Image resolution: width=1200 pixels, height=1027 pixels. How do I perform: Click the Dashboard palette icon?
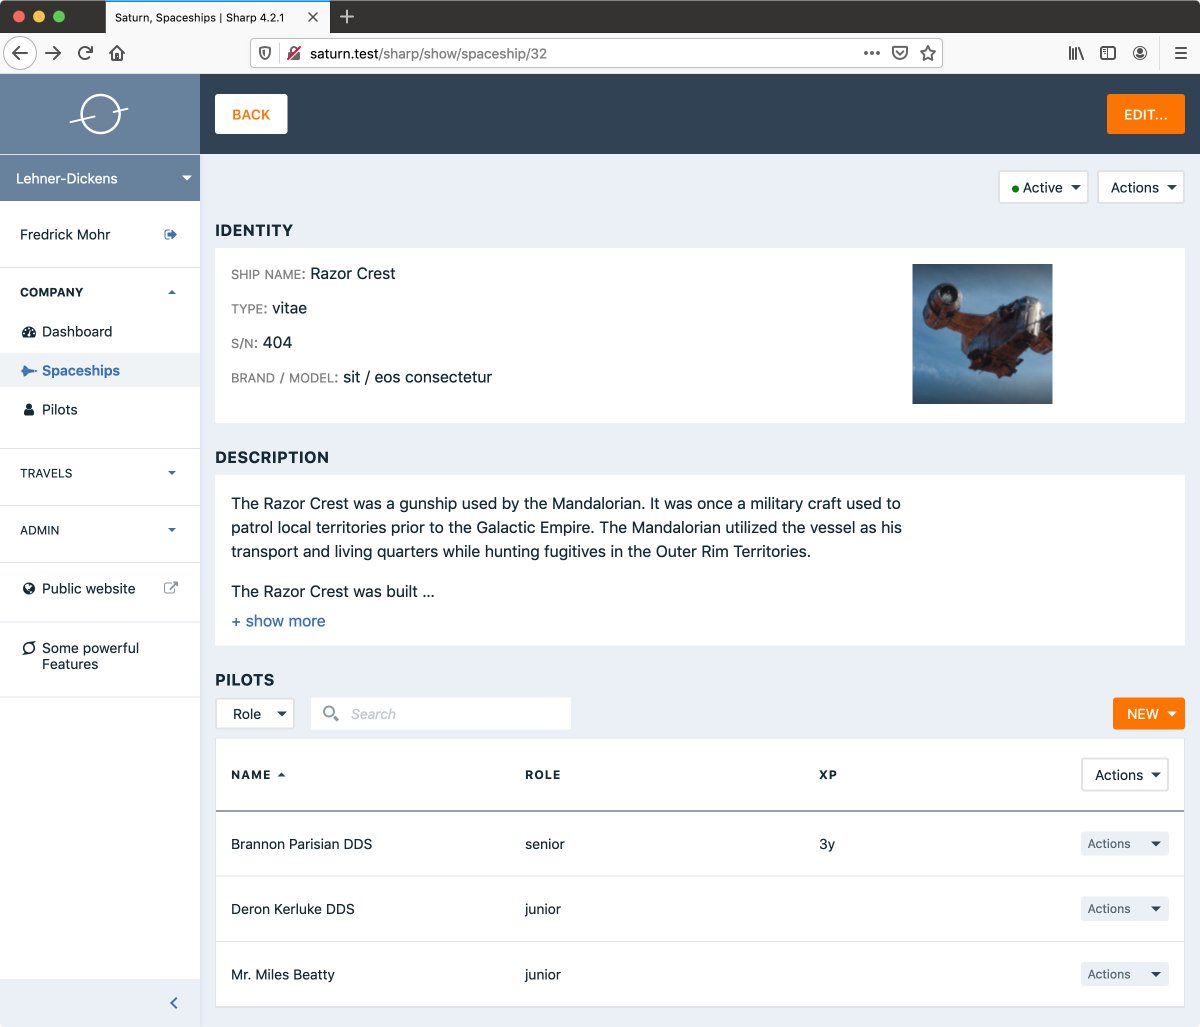(x=29, y=332)
